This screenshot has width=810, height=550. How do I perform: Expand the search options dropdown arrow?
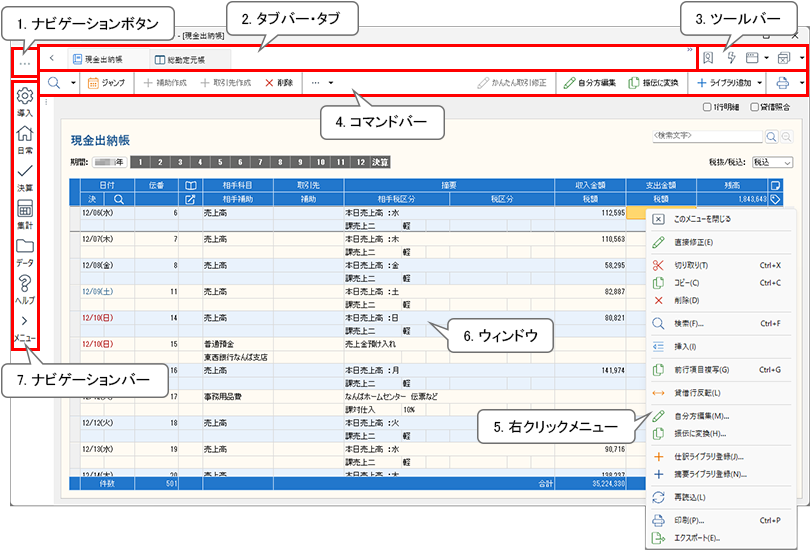[73, 83]
